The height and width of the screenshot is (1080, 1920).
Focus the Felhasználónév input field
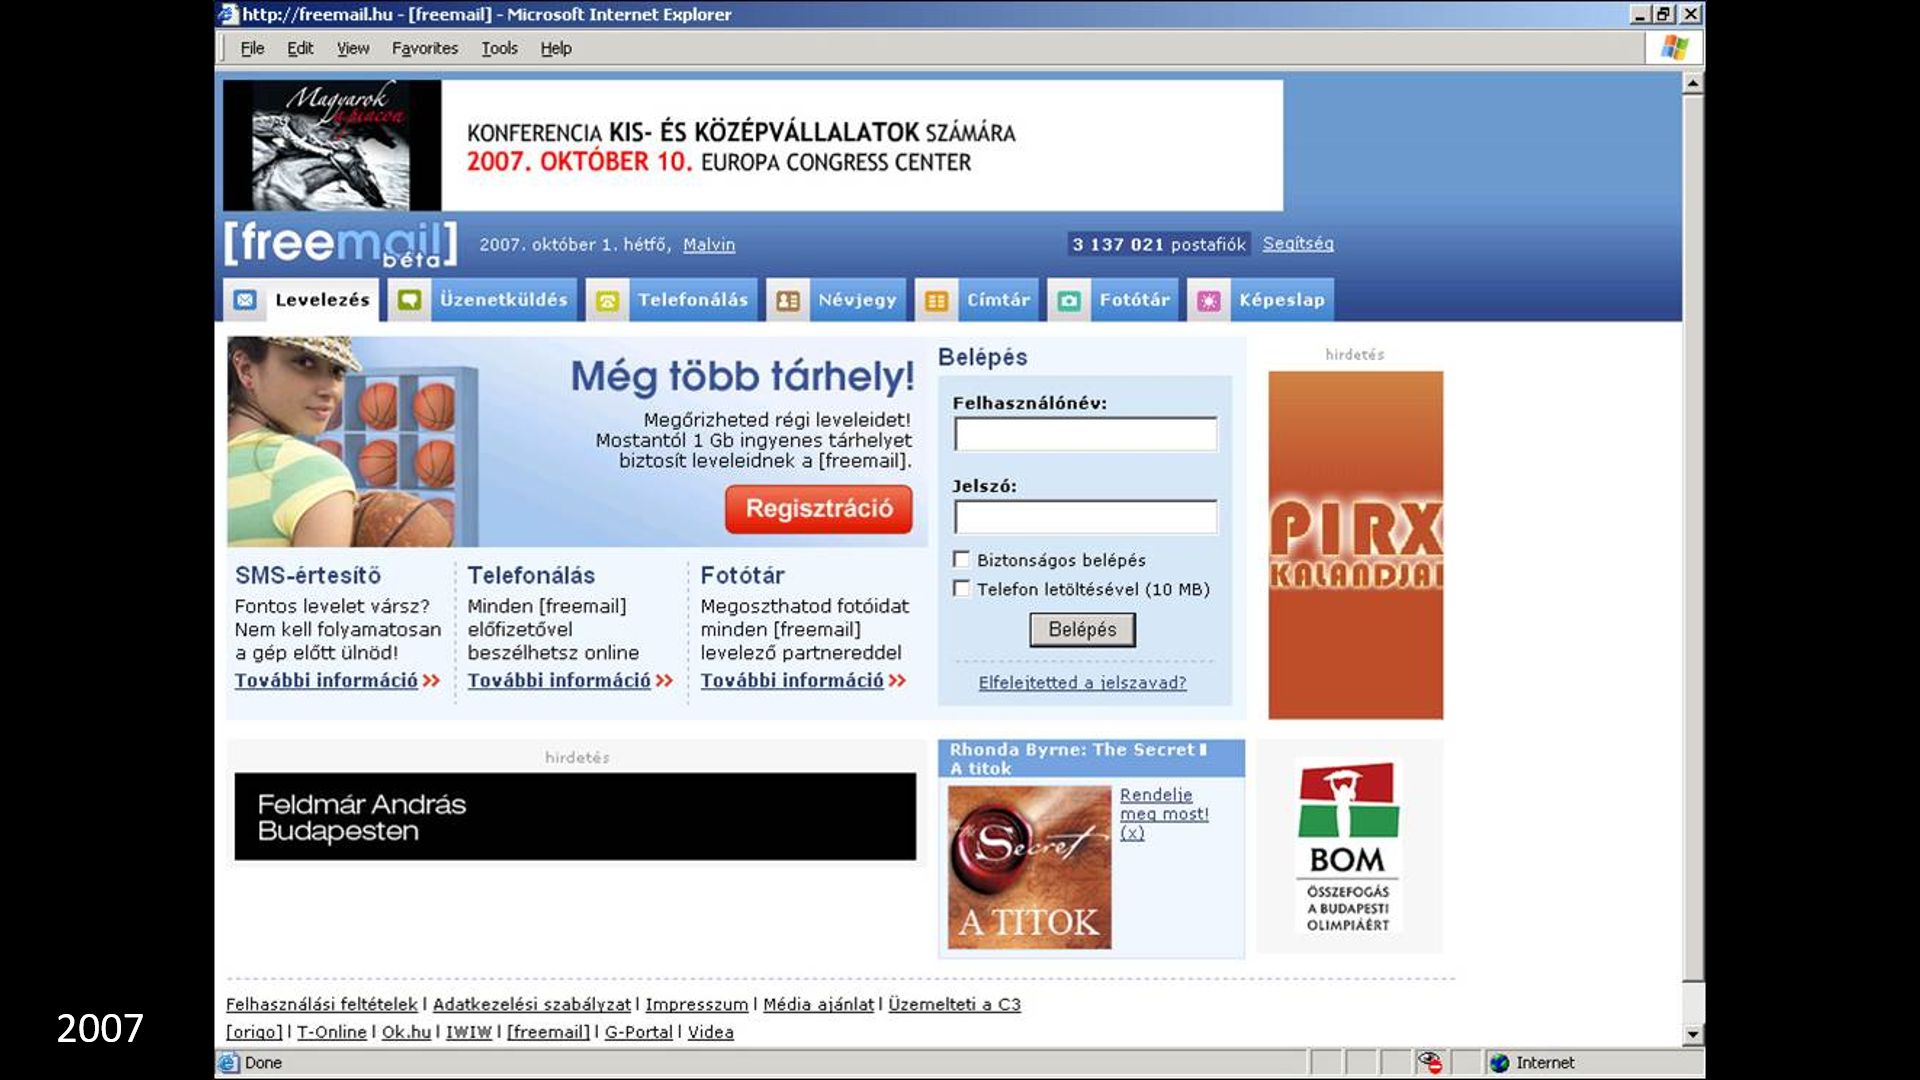pyautogui.click(x=1086, y=435)
